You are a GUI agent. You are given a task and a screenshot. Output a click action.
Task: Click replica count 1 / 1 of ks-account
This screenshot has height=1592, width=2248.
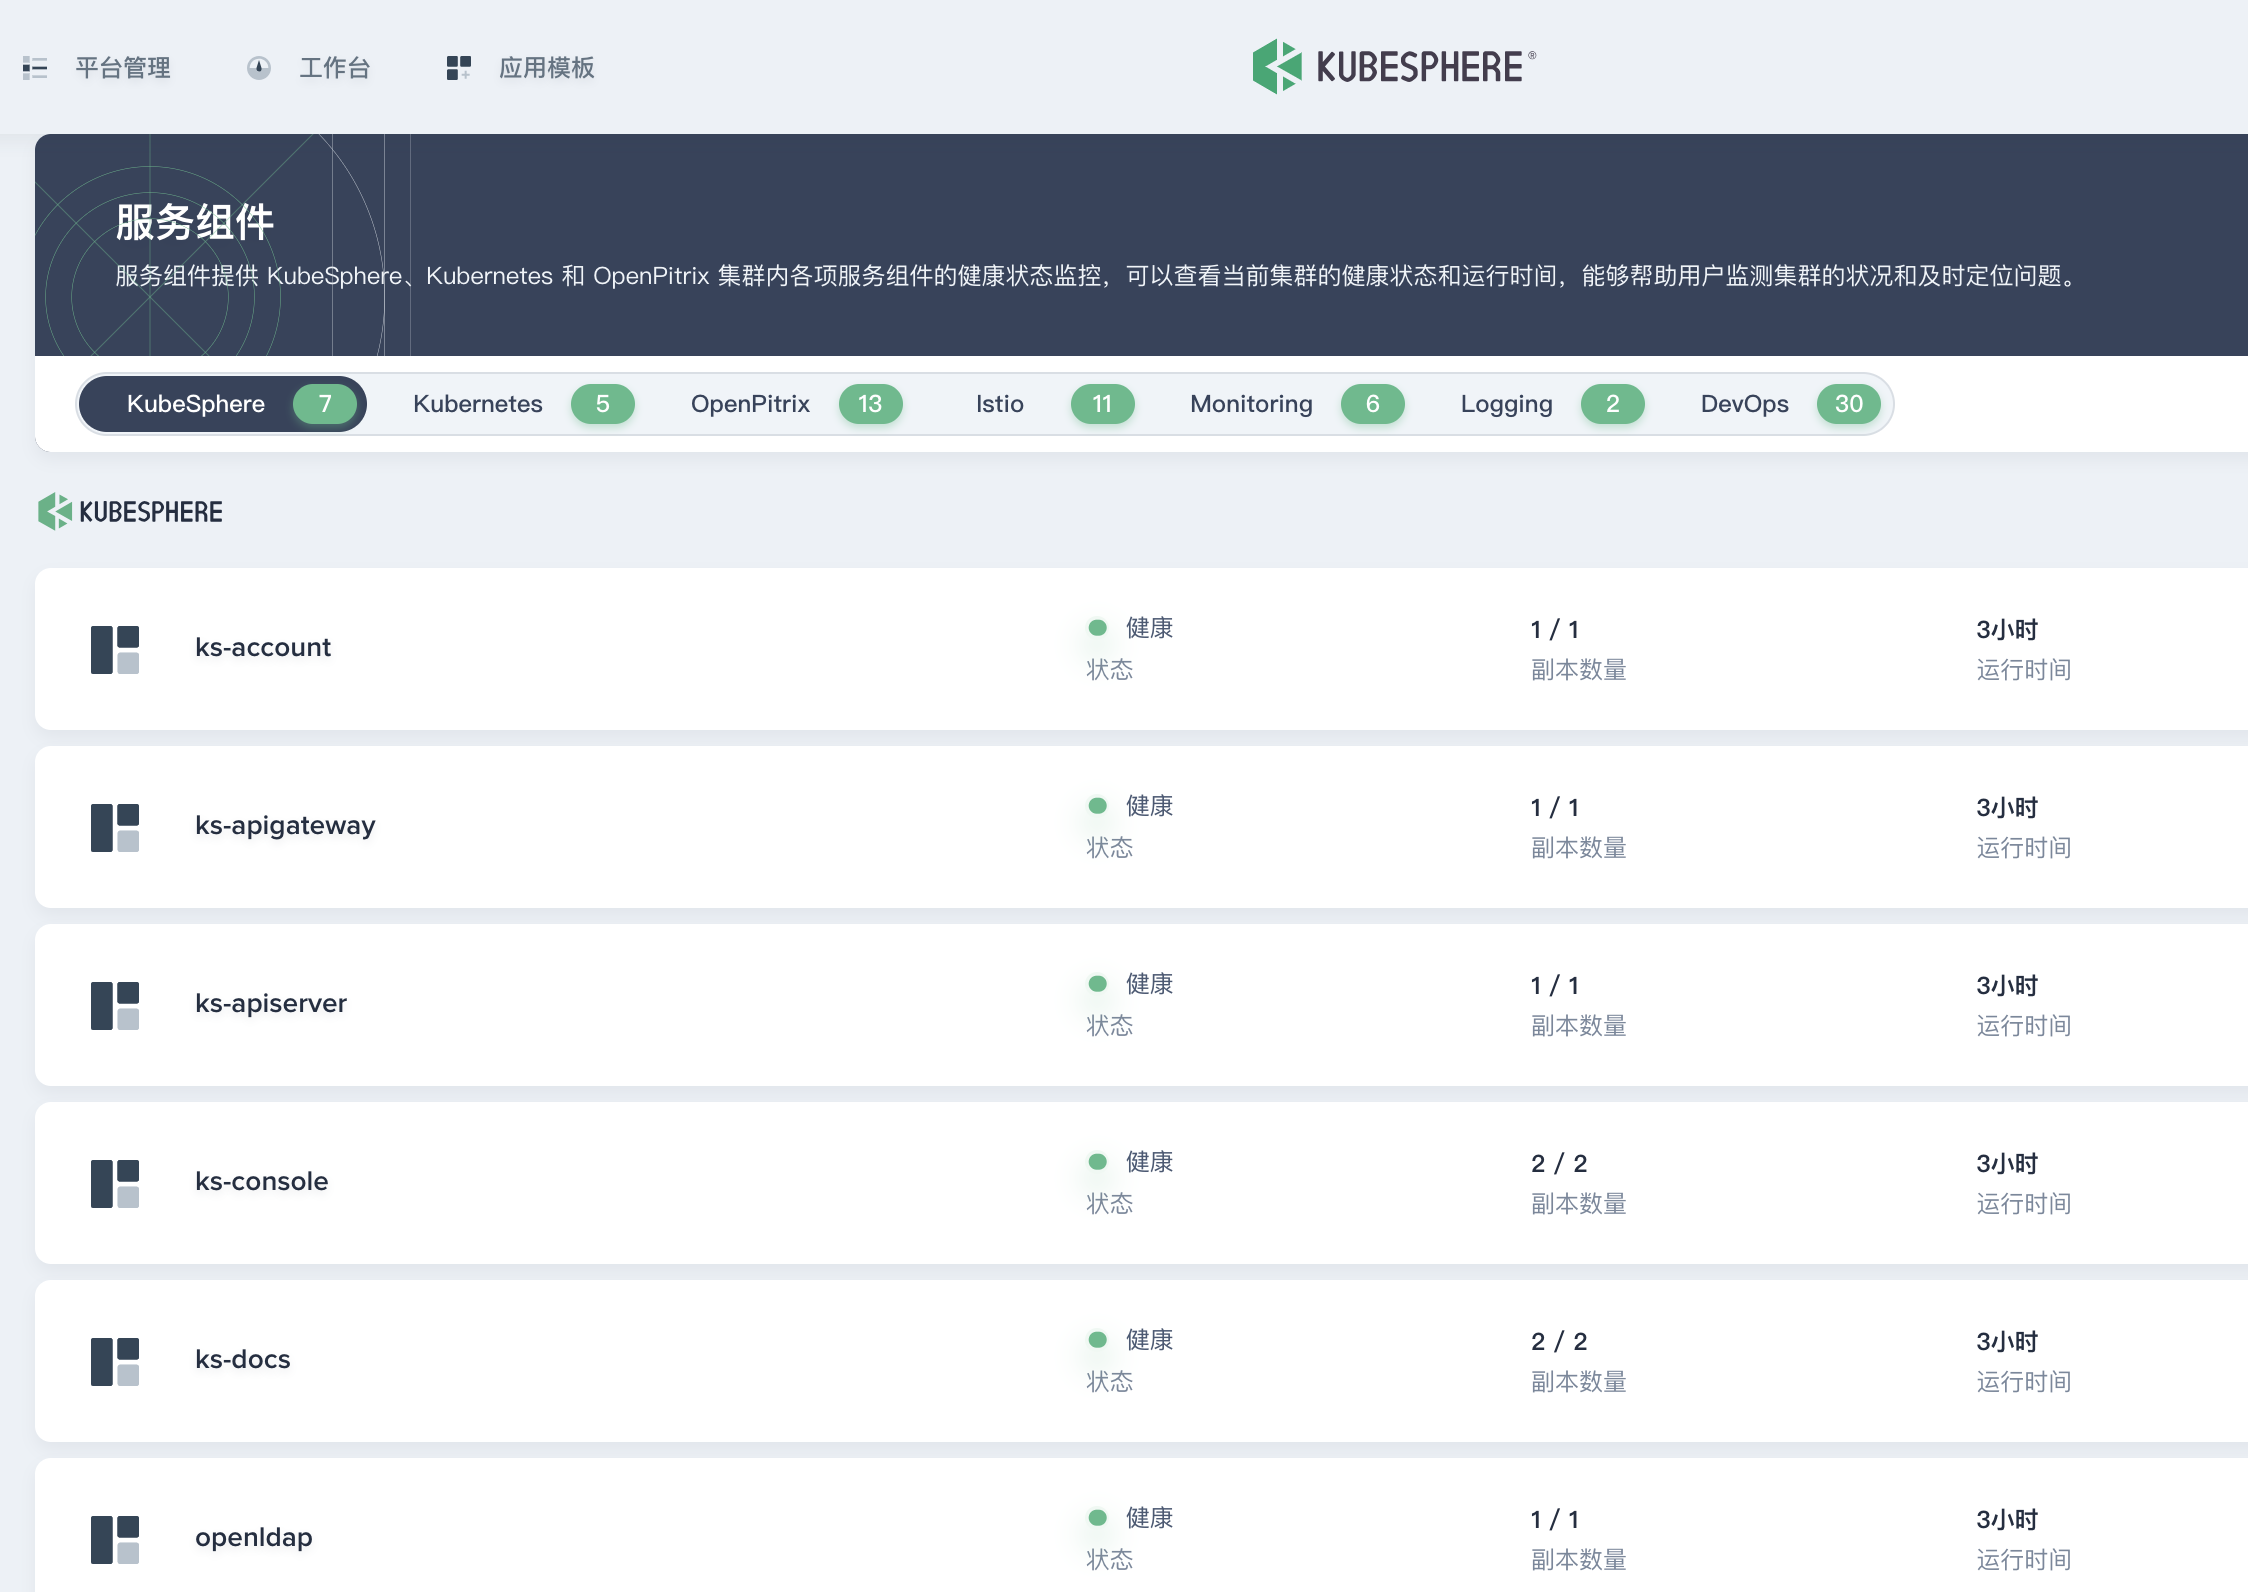[1555, 630]
